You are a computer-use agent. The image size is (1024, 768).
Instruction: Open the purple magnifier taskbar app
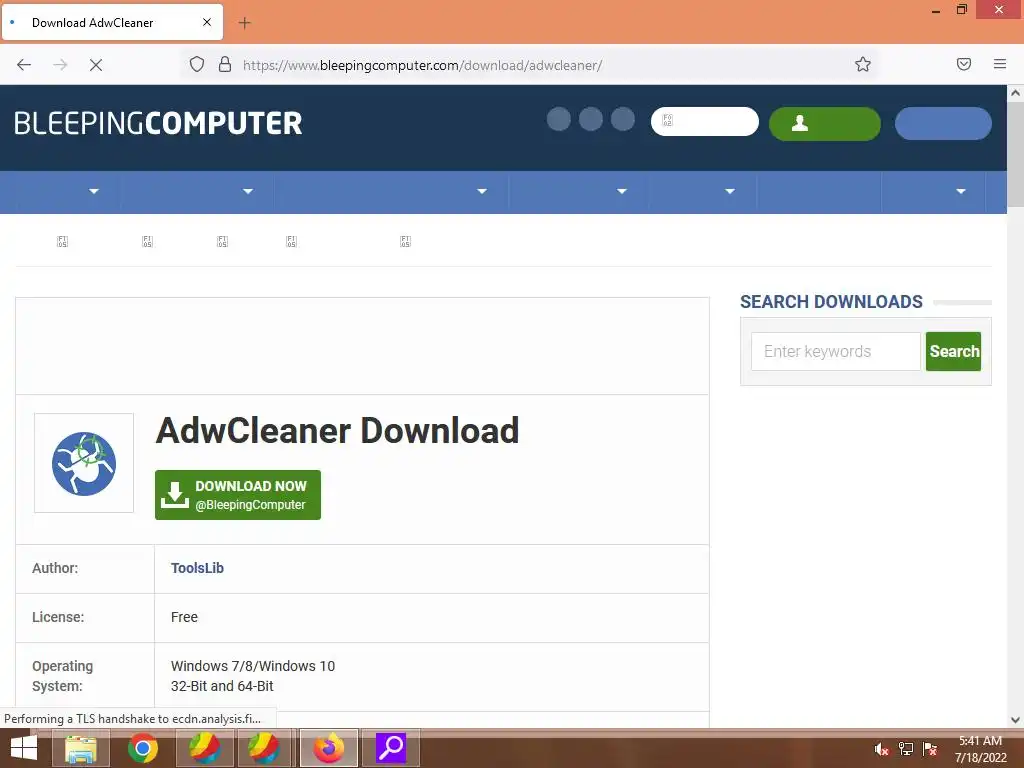(391, 748)
